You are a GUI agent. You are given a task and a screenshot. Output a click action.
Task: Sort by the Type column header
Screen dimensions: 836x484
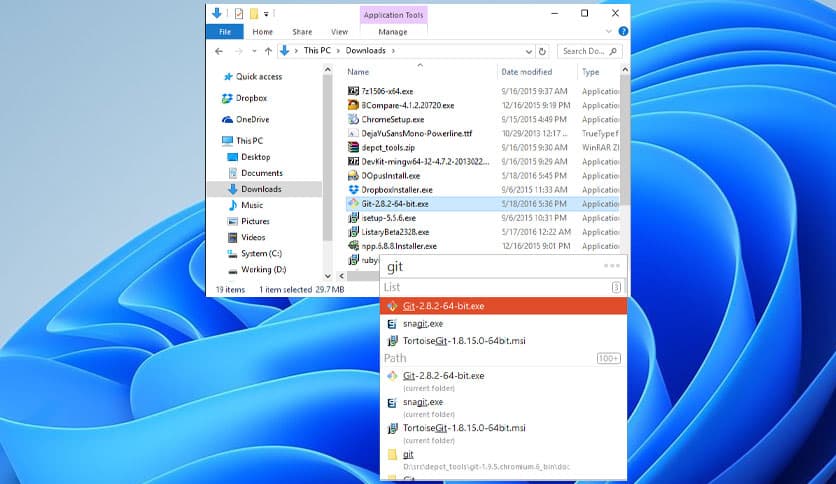590,72
